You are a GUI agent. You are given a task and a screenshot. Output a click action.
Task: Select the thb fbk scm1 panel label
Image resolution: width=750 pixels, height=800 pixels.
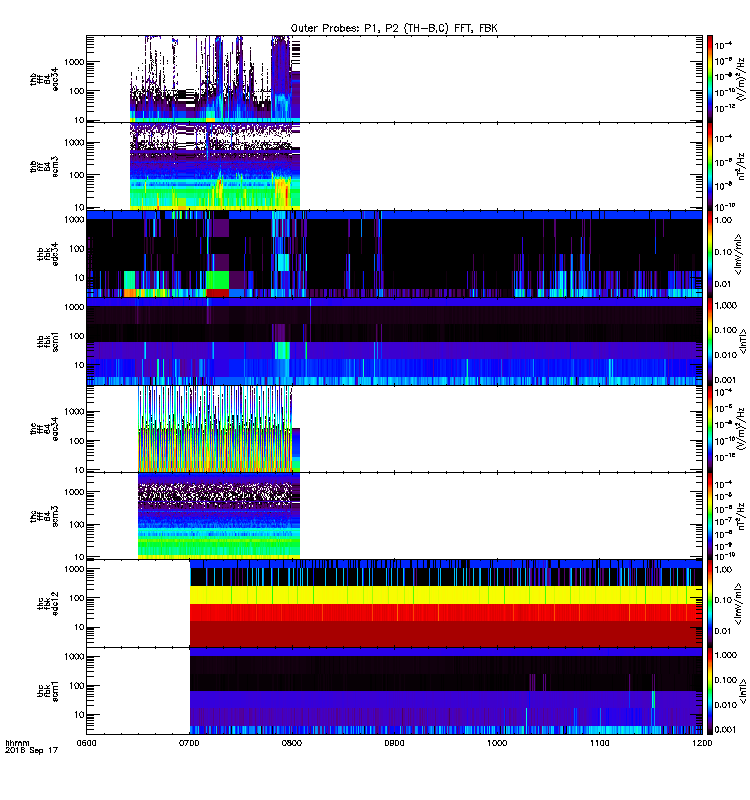pyautogui.click(x=47, y=342)
